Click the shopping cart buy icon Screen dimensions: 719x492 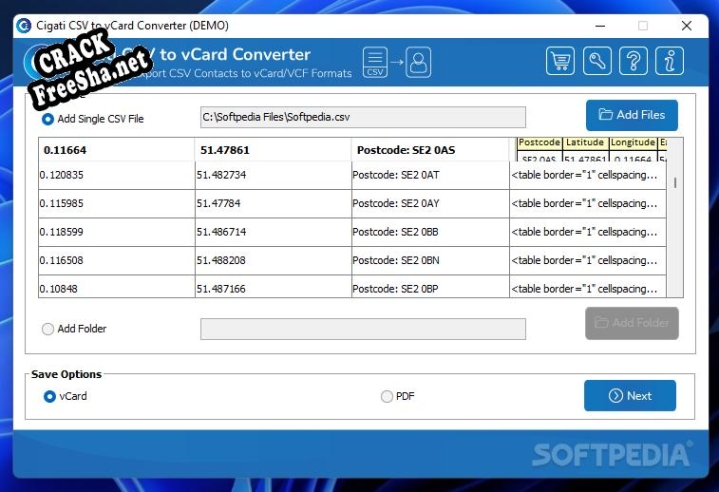(x=561, y=61)
